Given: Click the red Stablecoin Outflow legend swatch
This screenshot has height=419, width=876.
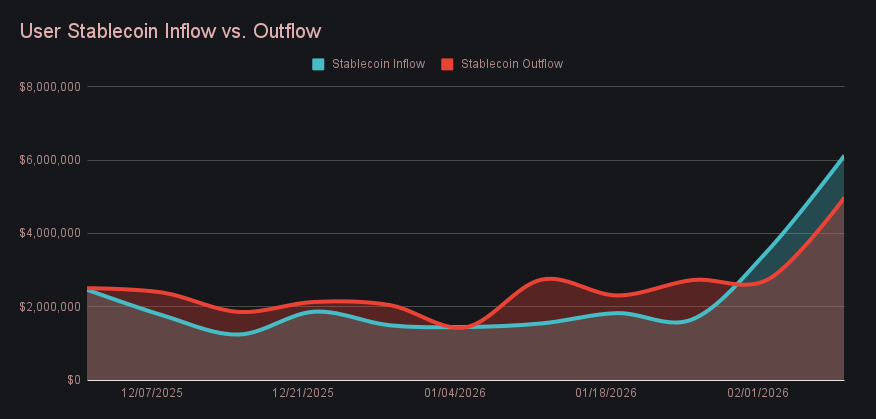Looking at the screenshot, I should [x=447, y=64].
